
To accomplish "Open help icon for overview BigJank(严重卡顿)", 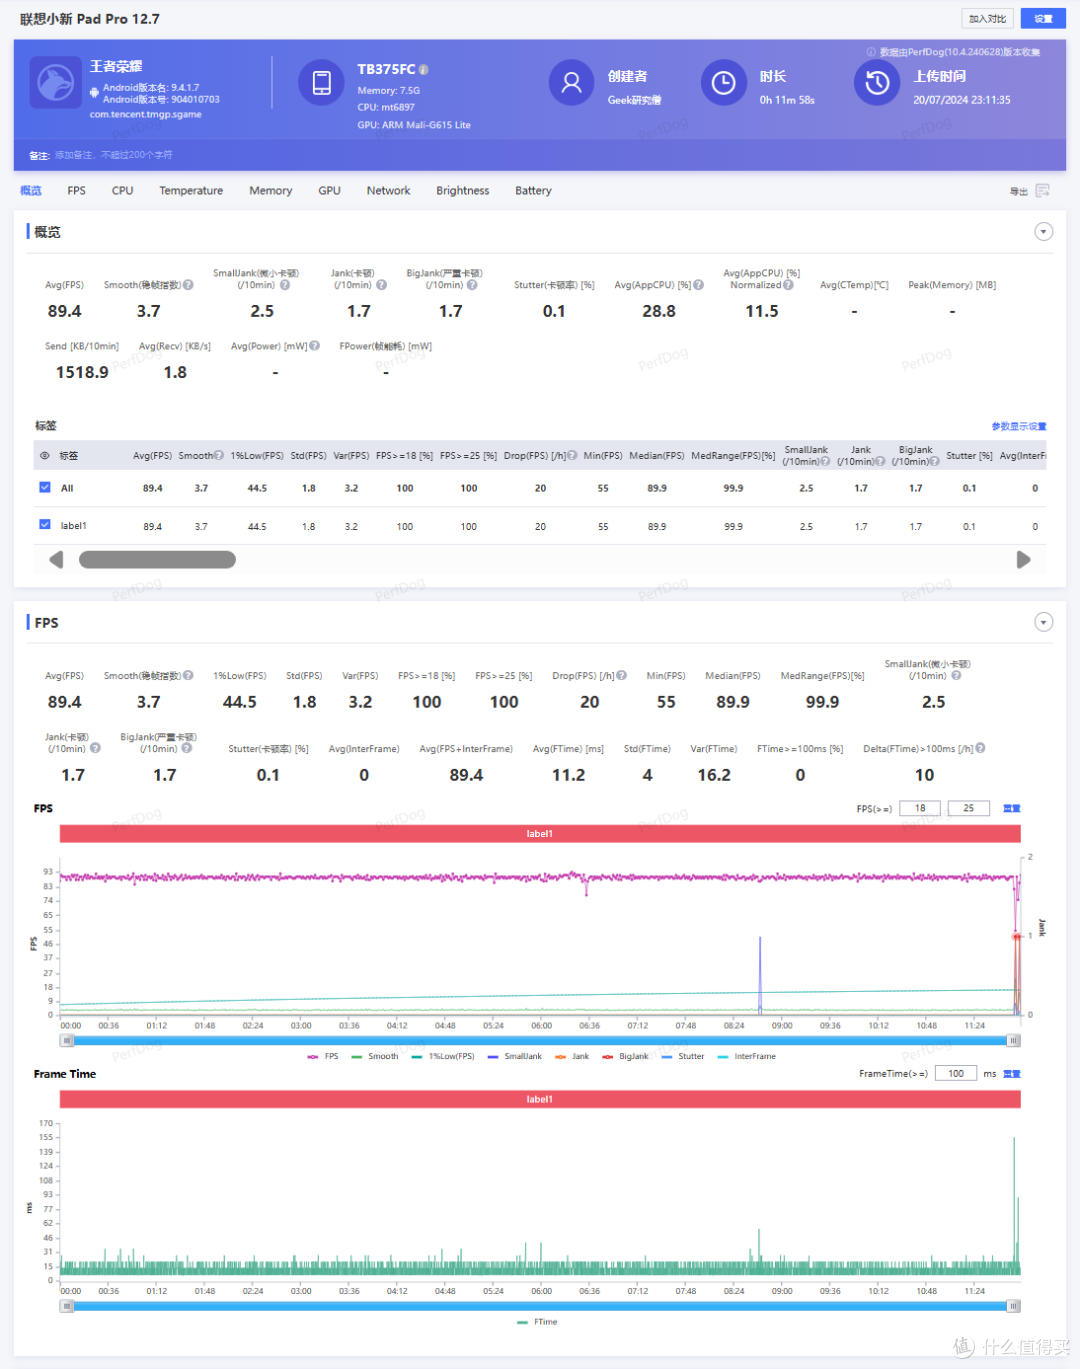I will pyautogui.click(x=472, y=285).
